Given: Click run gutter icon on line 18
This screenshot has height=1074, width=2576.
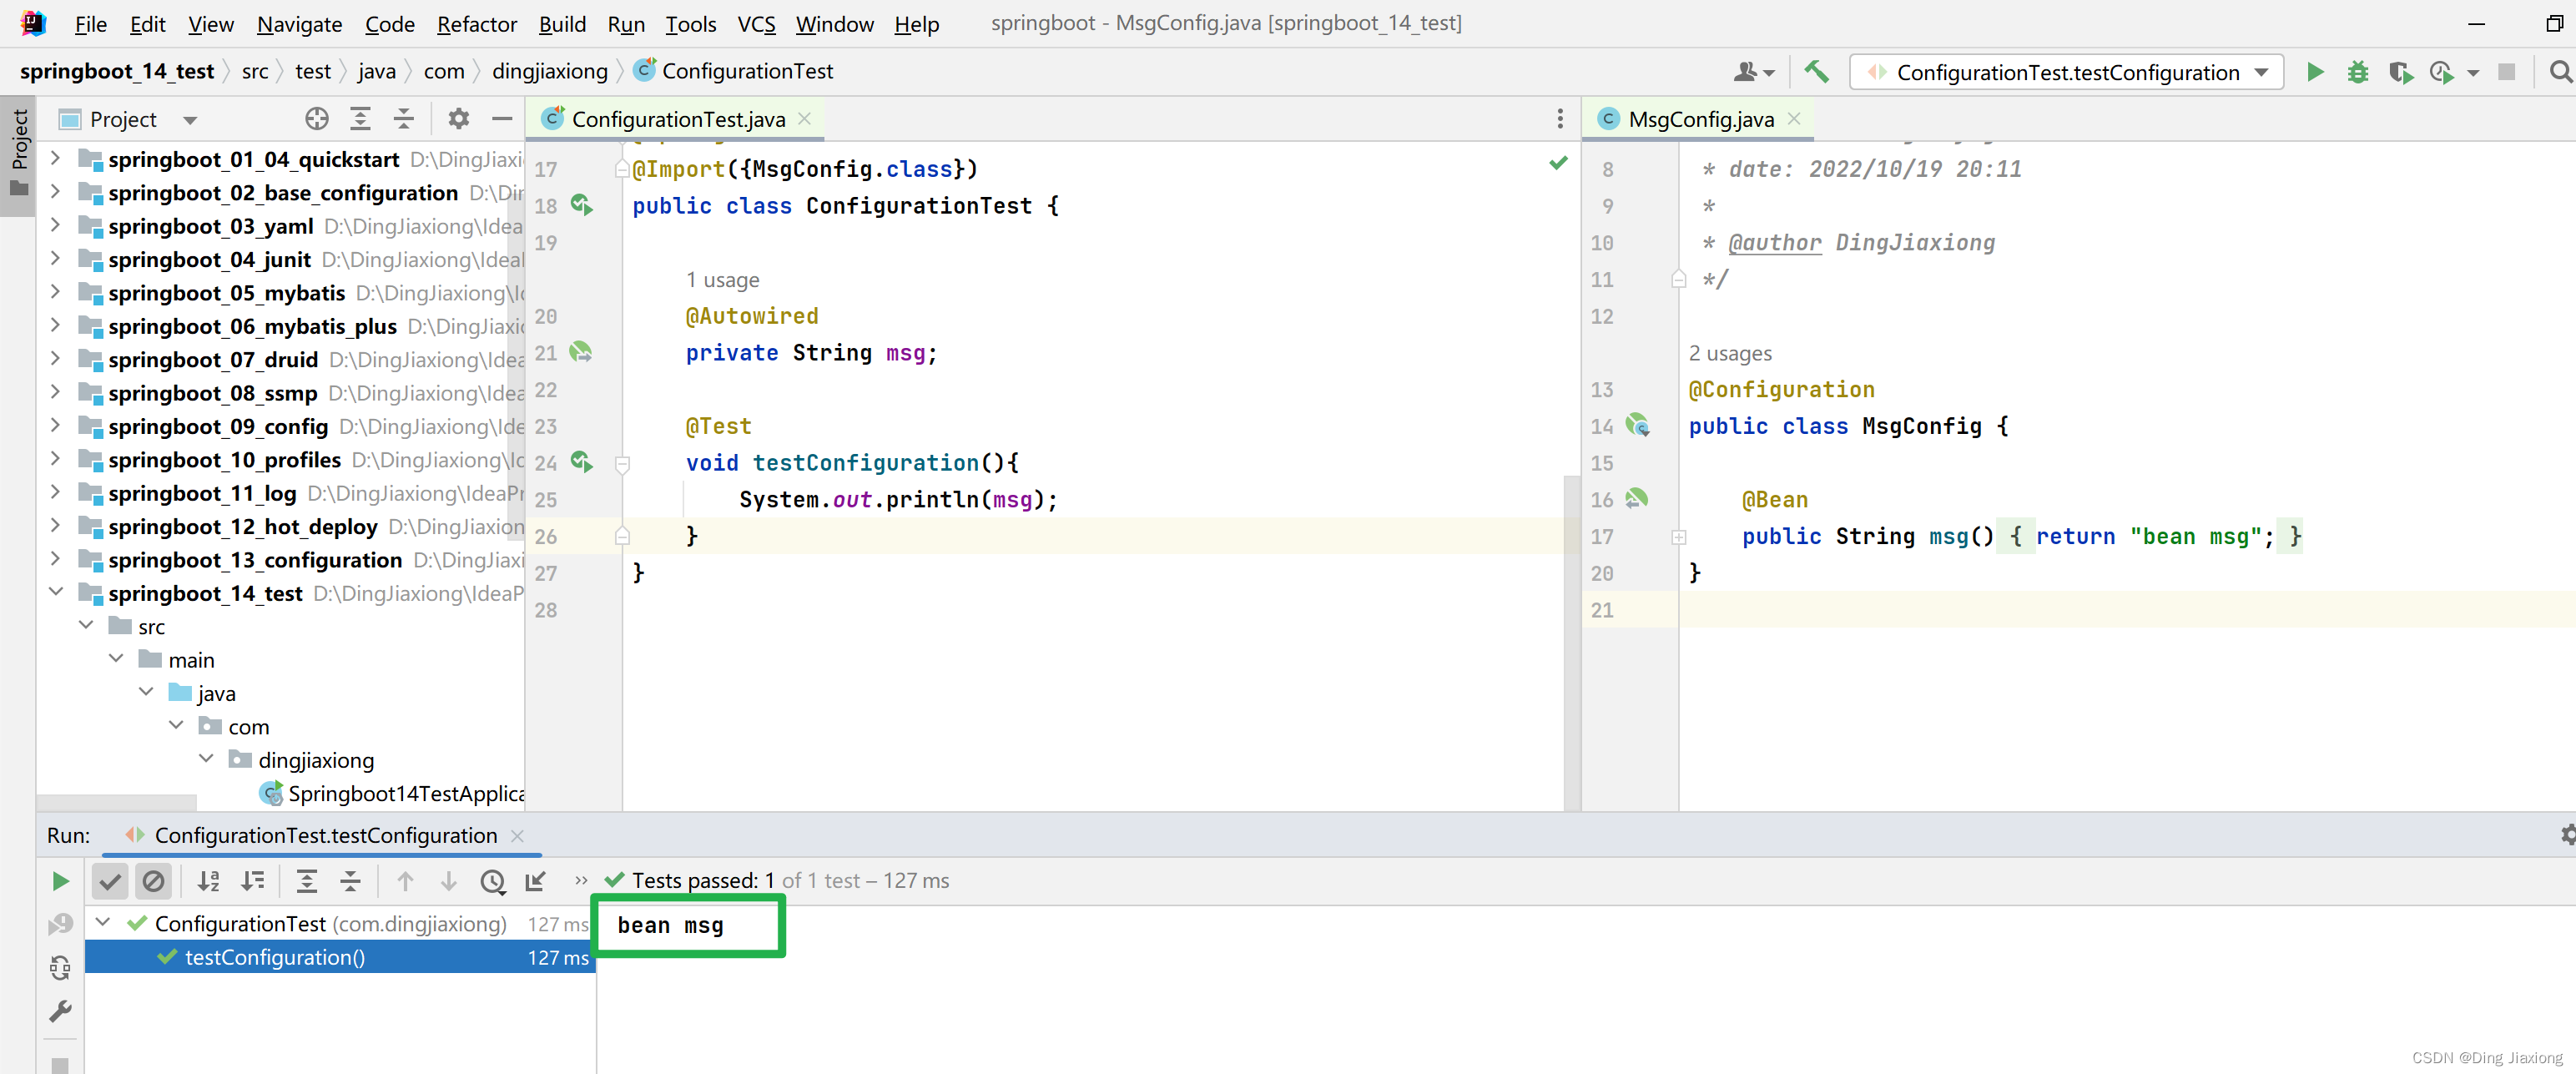Looking at the screenshot, I should [x=581, y=205].
